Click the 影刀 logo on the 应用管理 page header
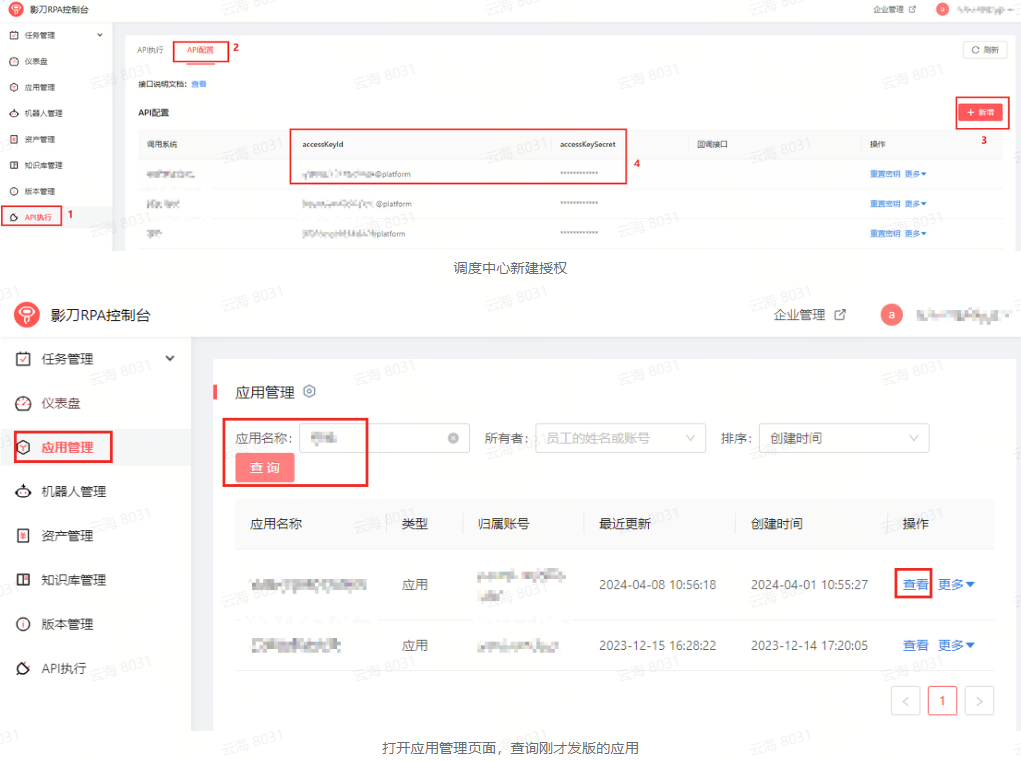Screen dimensions: 1021x761 (x=27, y=314)
